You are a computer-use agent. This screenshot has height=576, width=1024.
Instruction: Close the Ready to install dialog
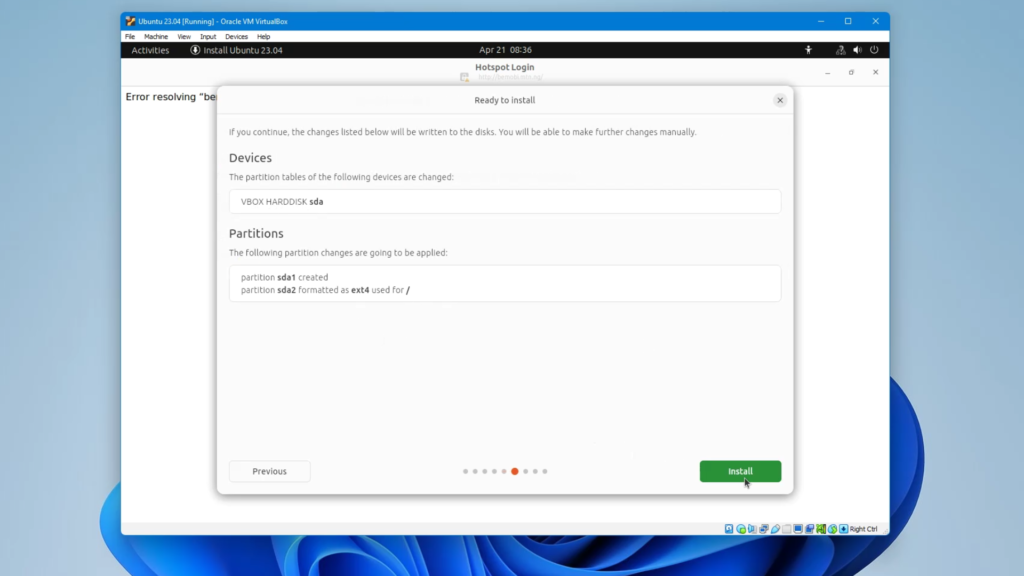pyautogui.click(x=780, y=101)
